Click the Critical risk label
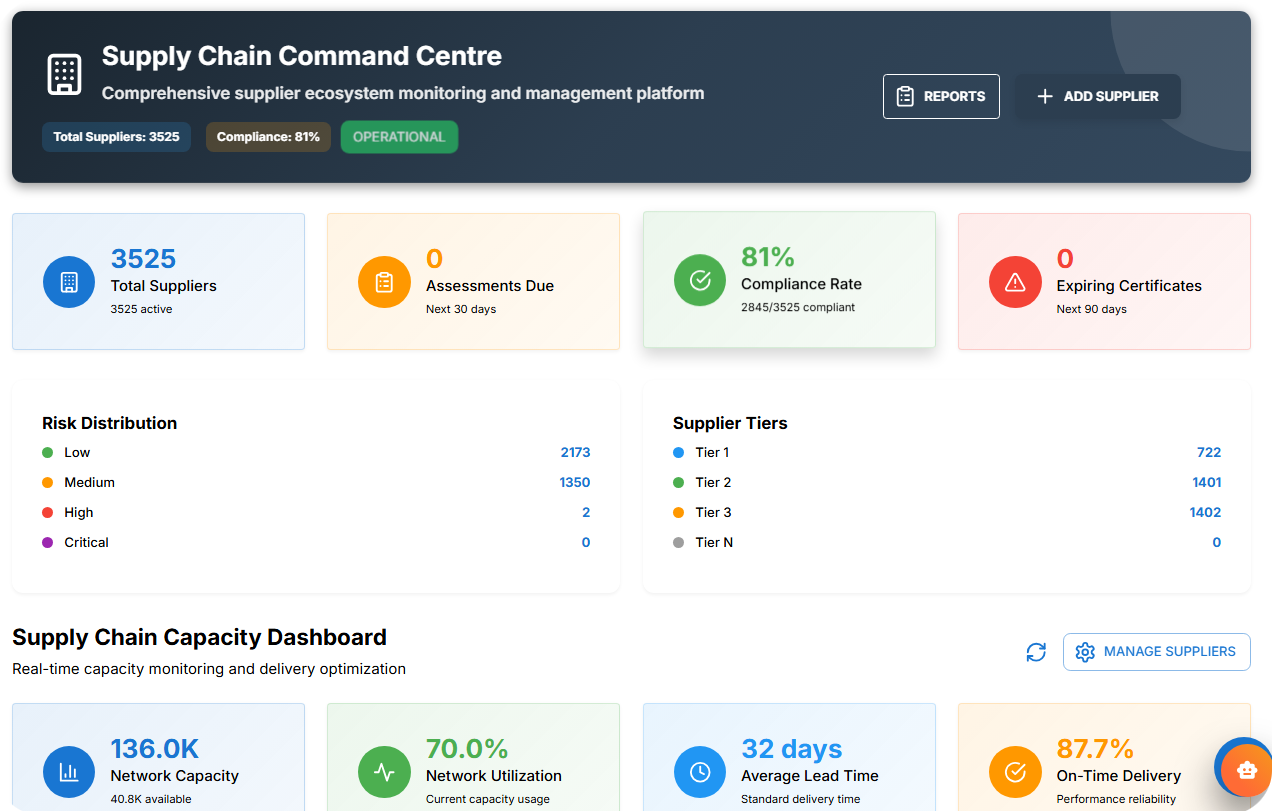The image size is (1274, 811). coord(87,543)
